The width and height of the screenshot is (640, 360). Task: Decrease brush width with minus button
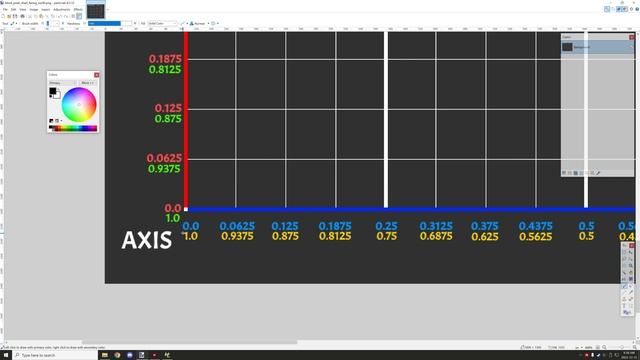(x=42, y=23)
